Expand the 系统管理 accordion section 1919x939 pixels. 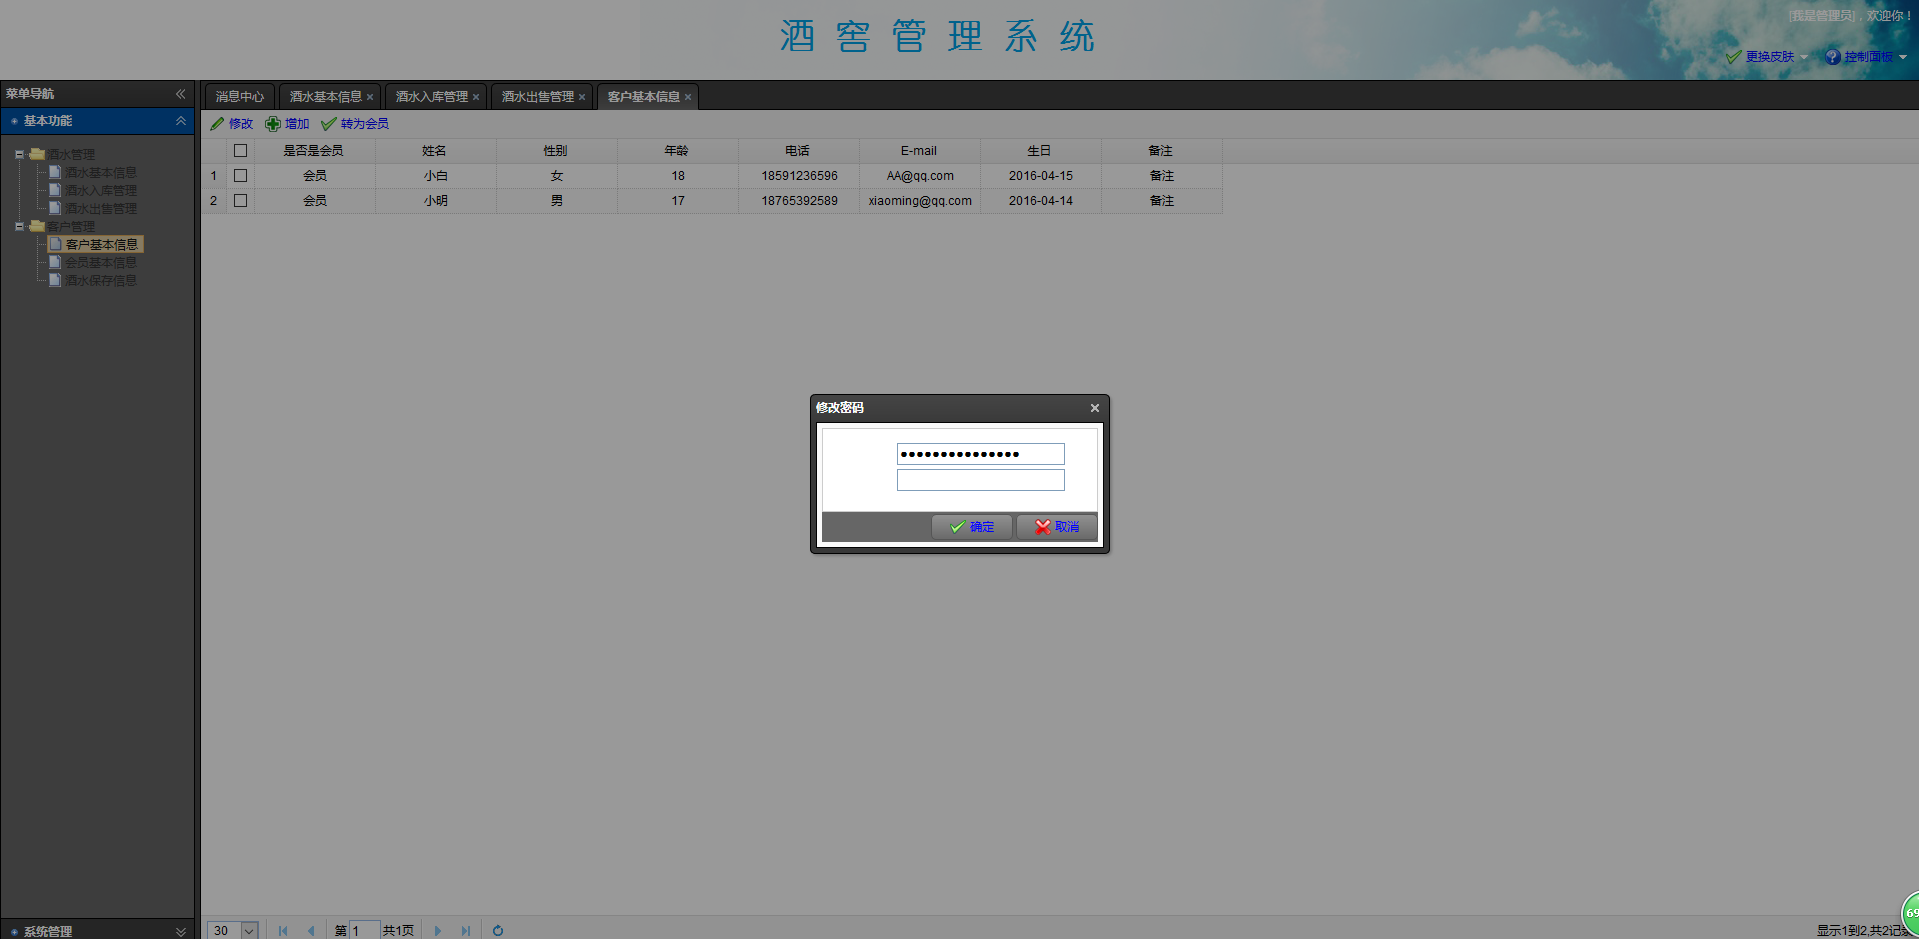[181, 931]
